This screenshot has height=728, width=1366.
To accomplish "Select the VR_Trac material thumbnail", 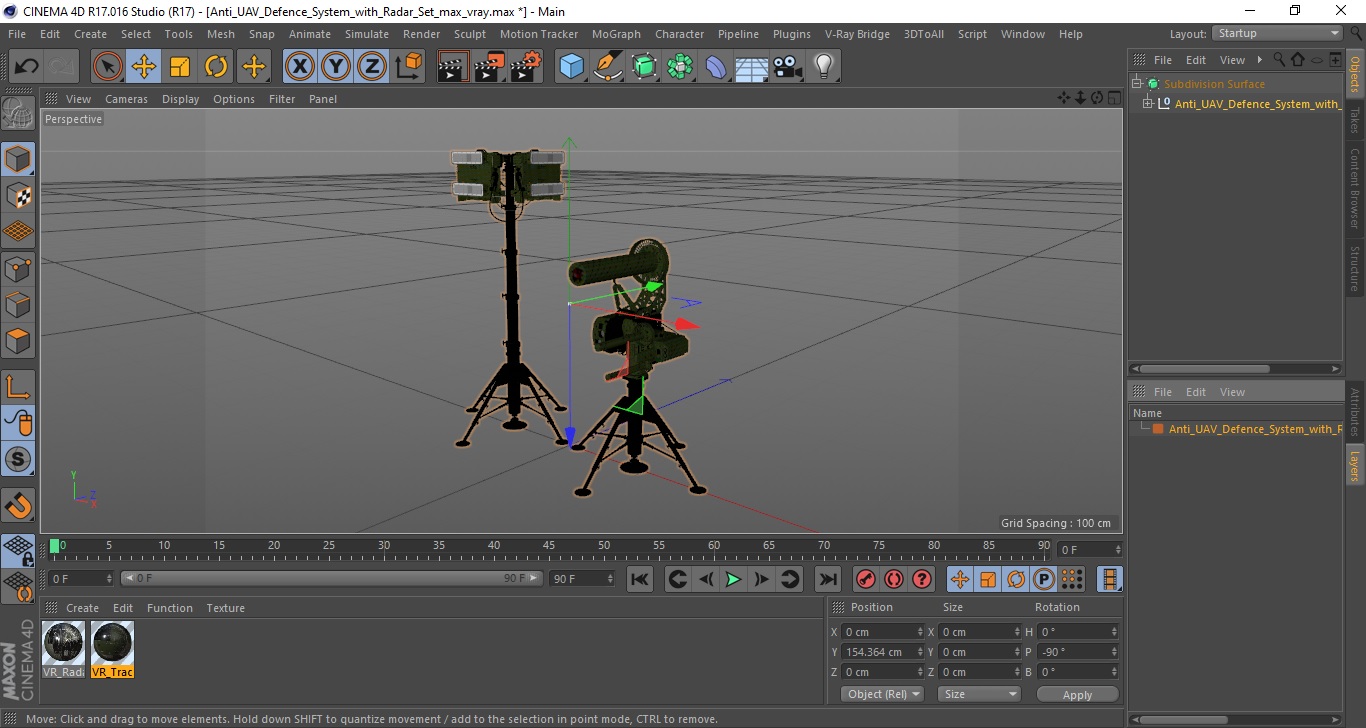I will pyautogui.click(x=112, y=649).
